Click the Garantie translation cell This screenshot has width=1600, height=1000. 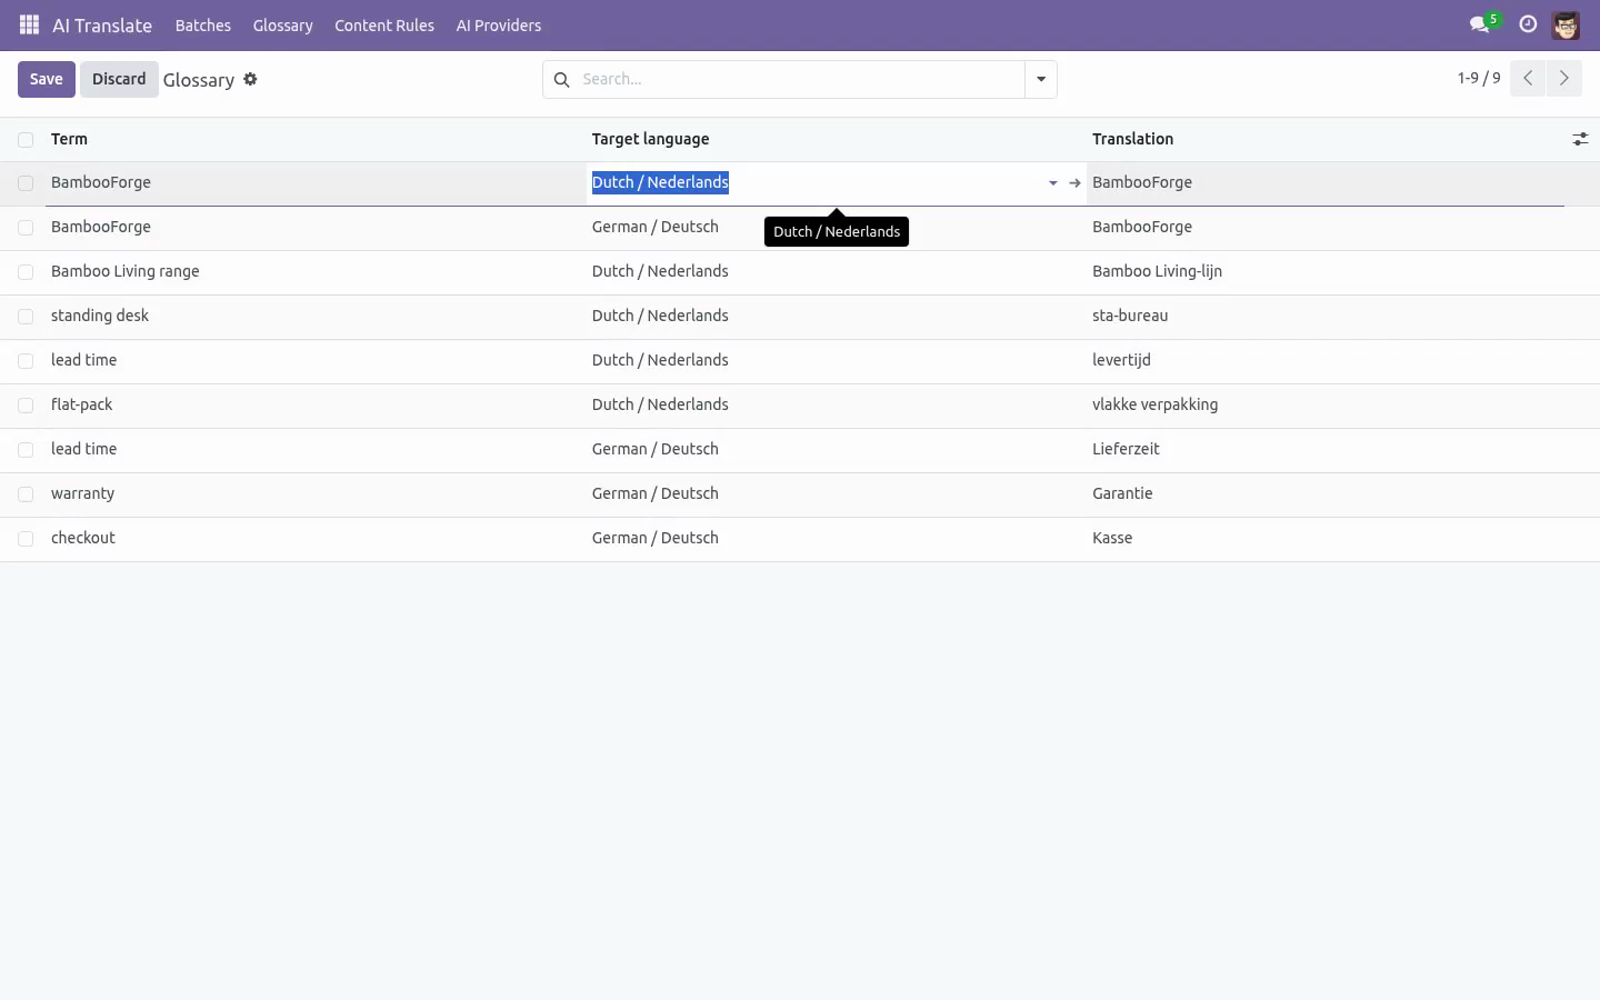point(1122,494)
